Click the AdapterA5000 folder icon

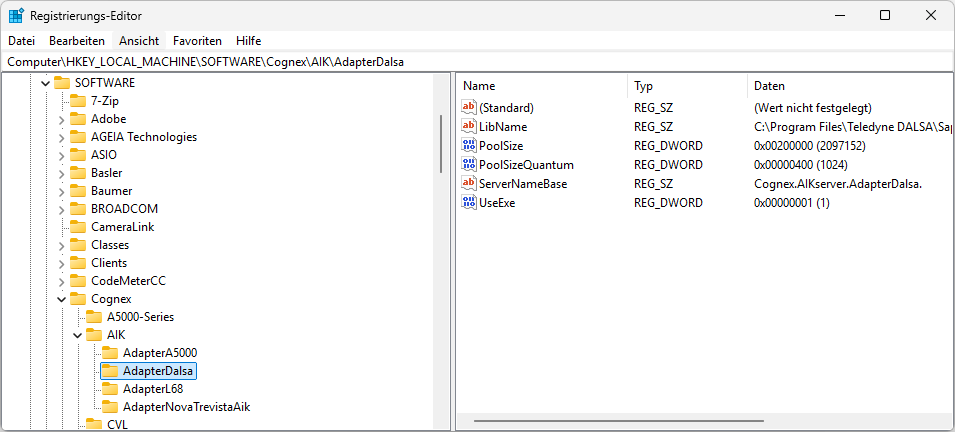click(x=110, y=353)
